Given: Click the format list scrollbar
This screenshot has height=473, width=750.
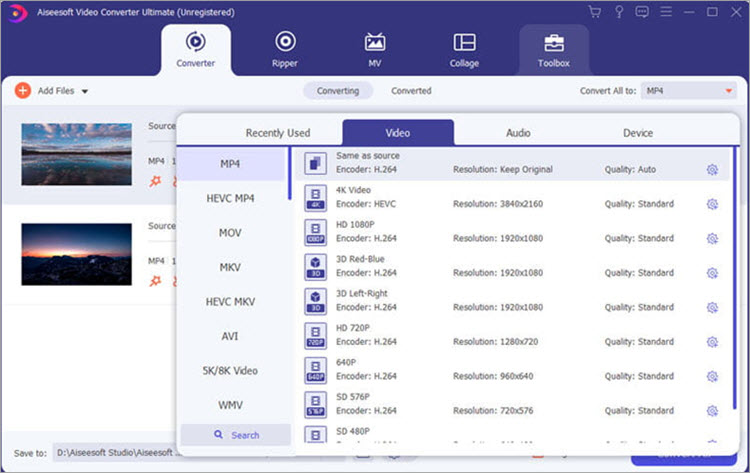Looking at the screenshot, I should (289, 174).
